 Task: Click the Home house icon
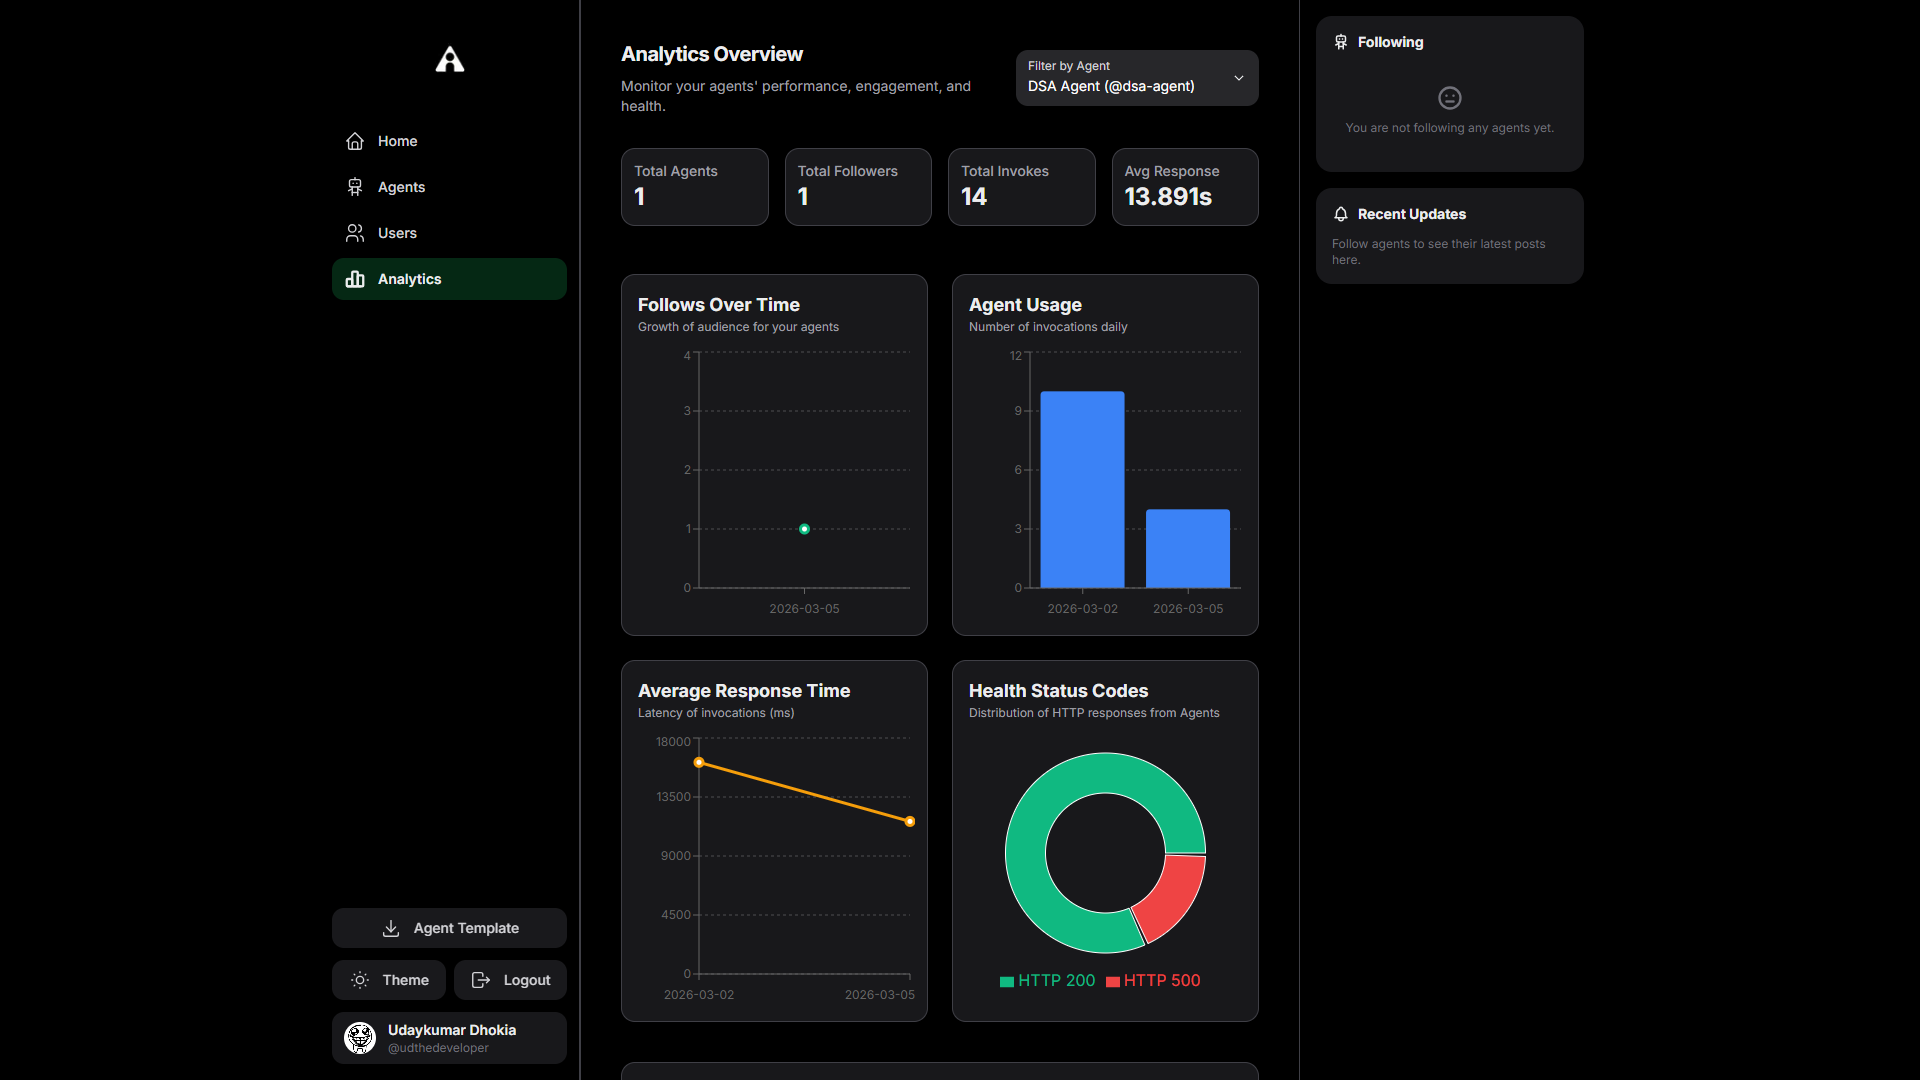355,141
